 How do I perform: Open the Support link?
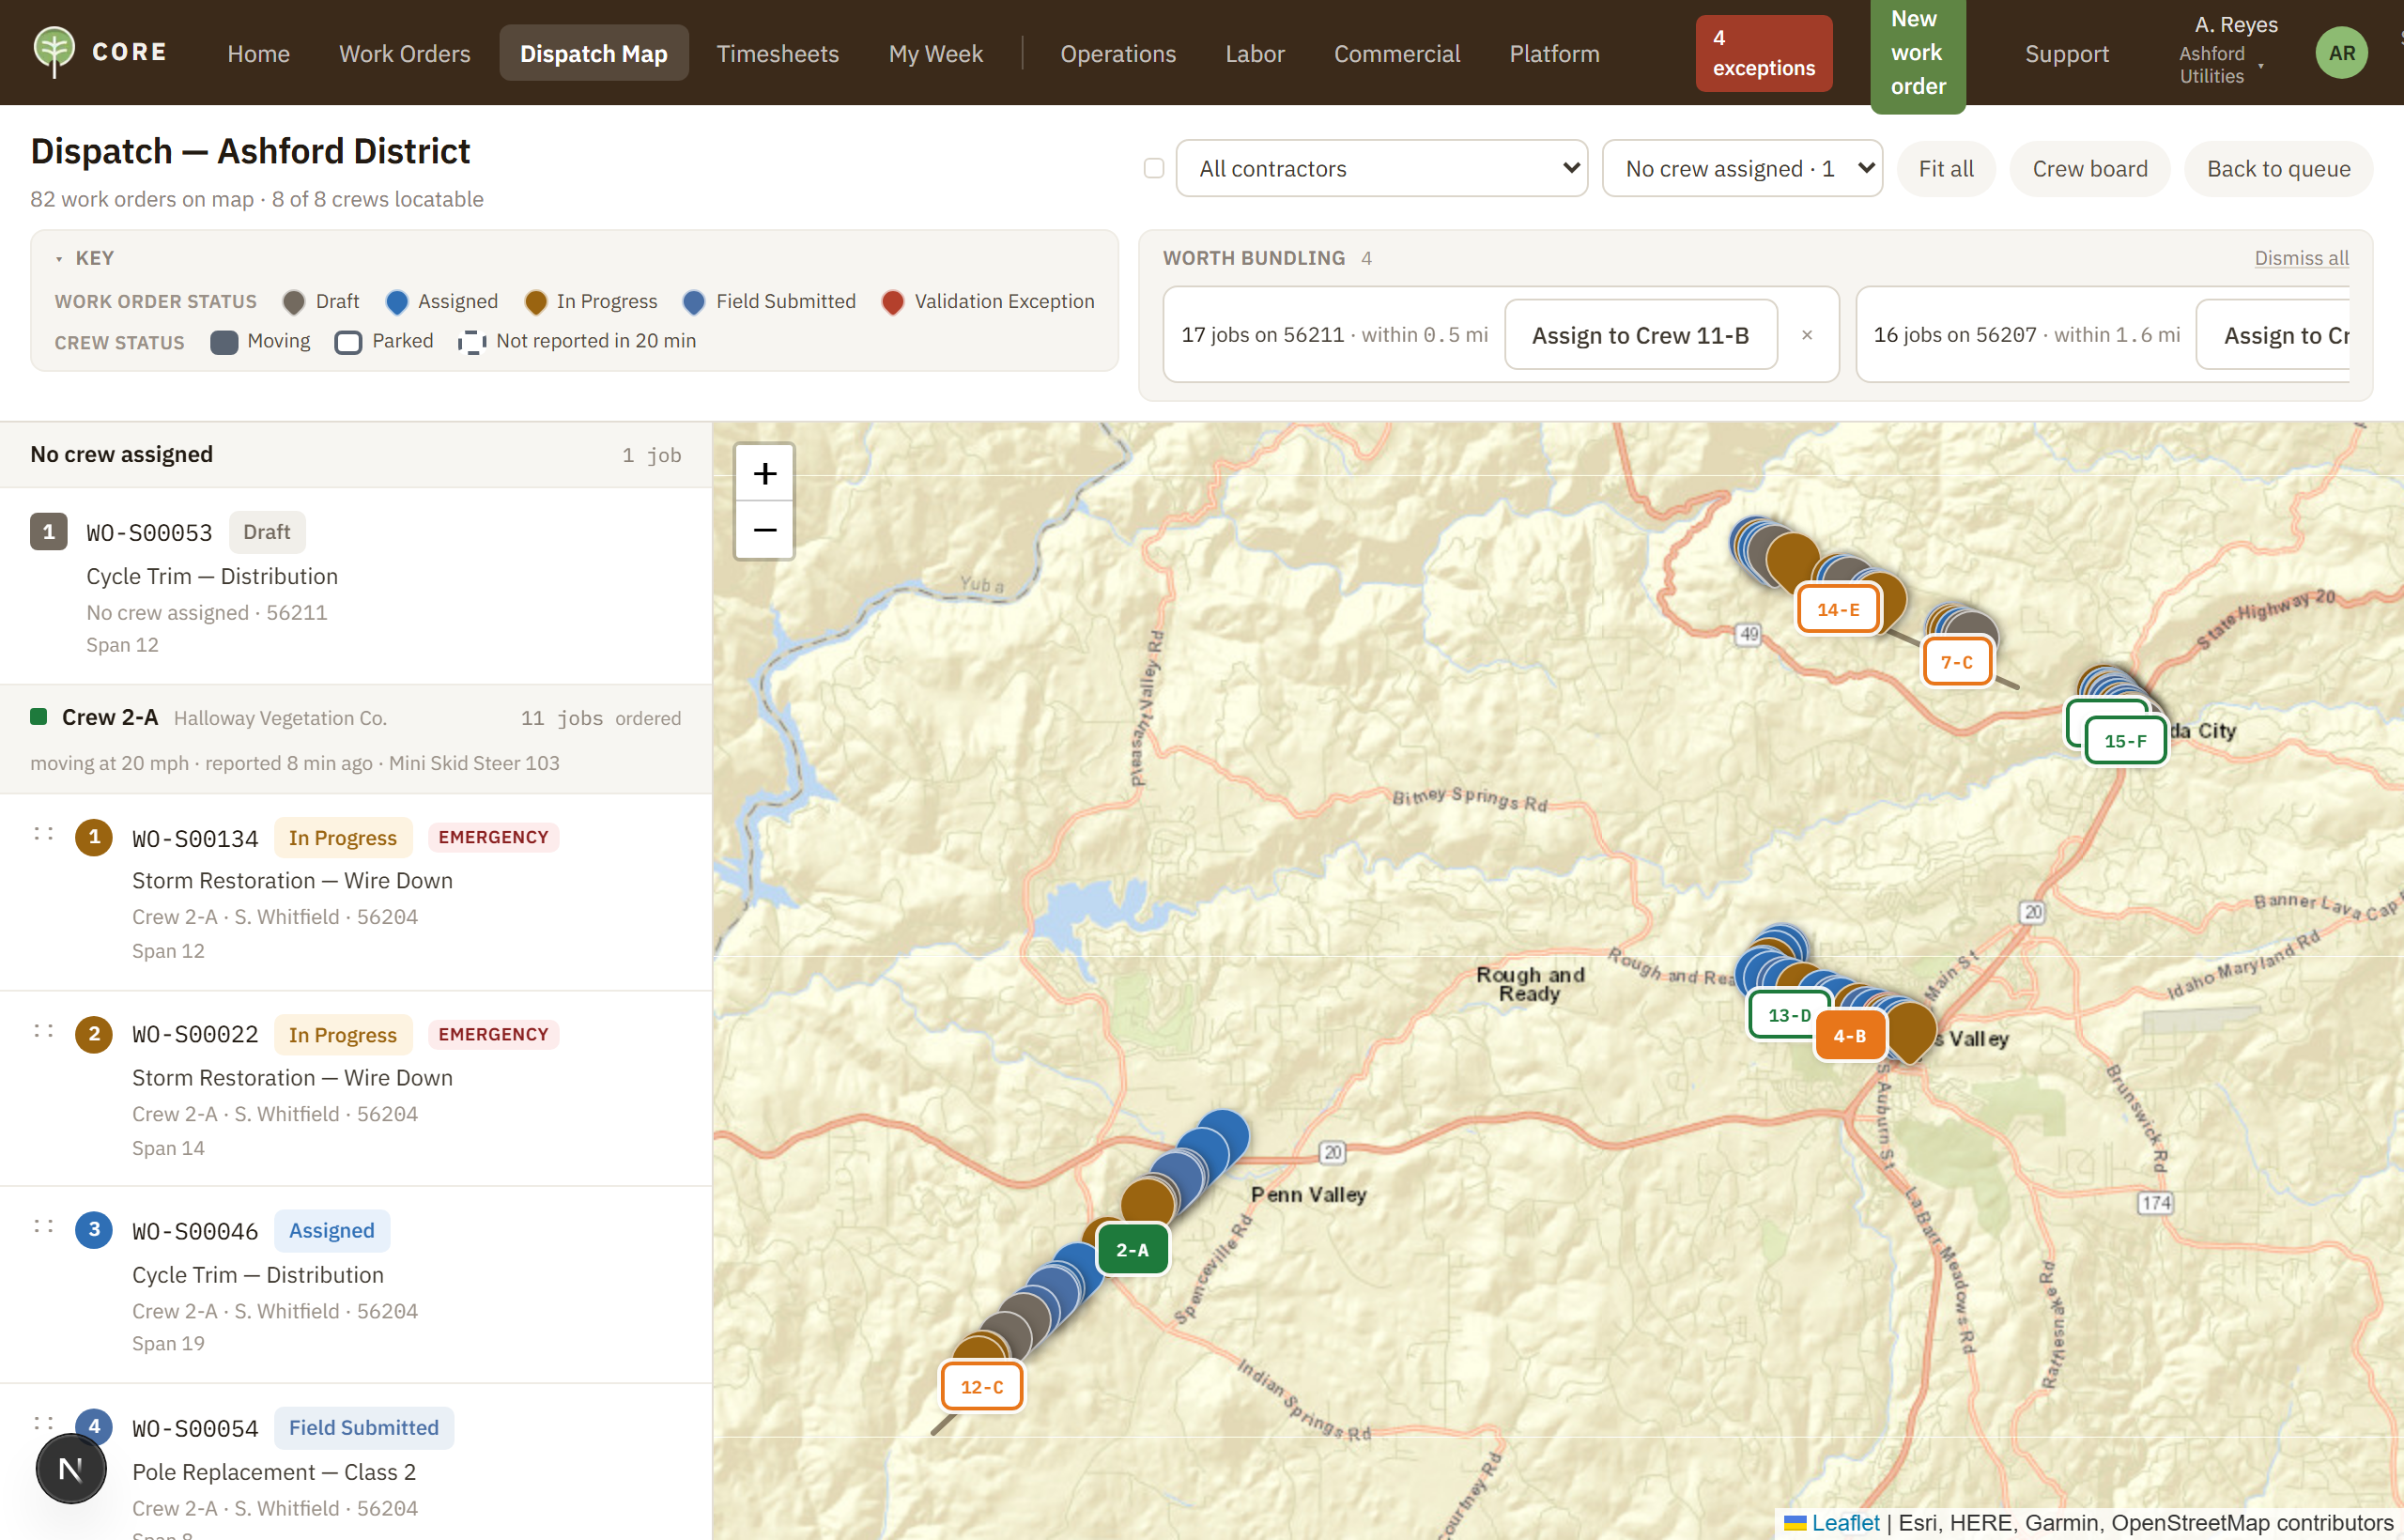(x=2067, y=53)
